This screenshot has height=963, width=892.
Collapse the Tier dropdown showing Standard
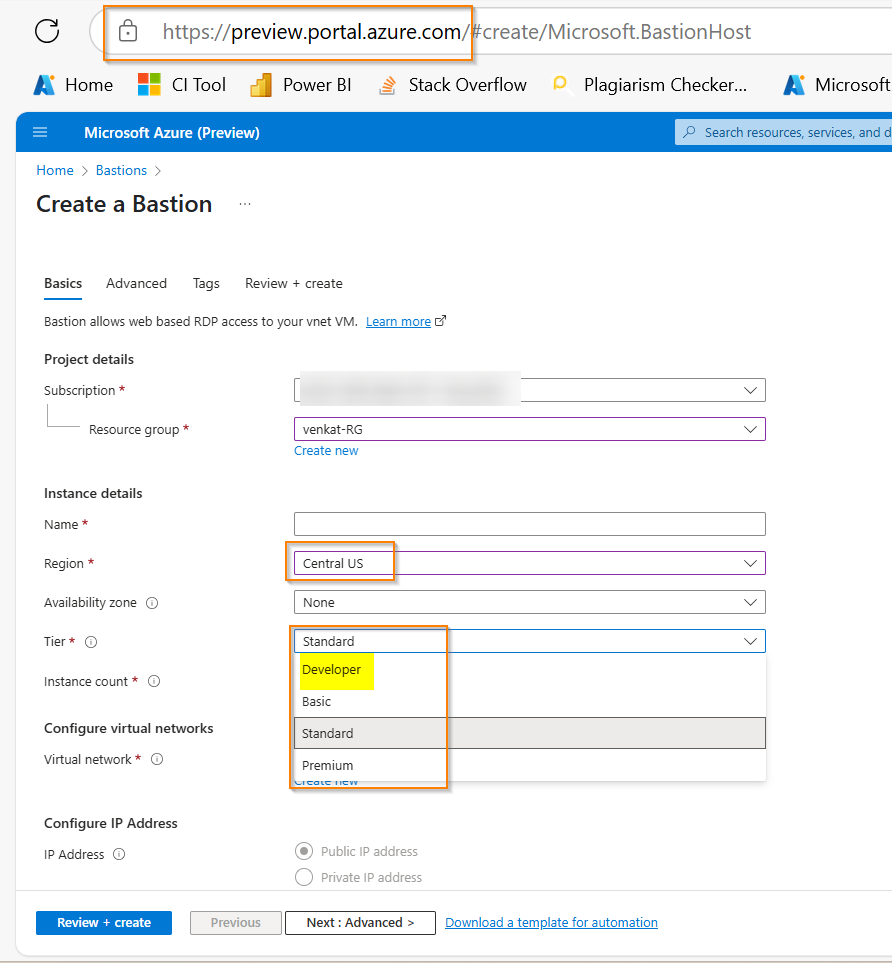[530, 641]
